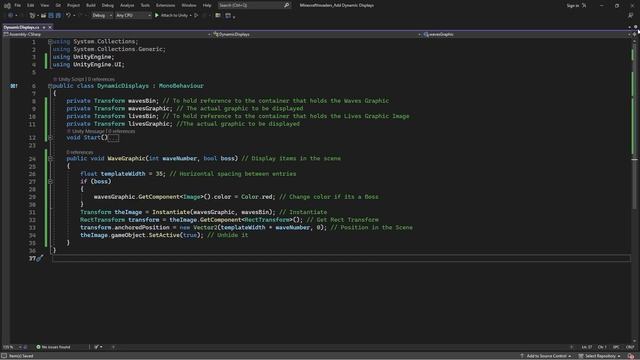This screenshot has width=640, height=360.
Task: Click the toolbar icon after Start Without Debugging
Action: pyautogui.click(x=218, y=16)
